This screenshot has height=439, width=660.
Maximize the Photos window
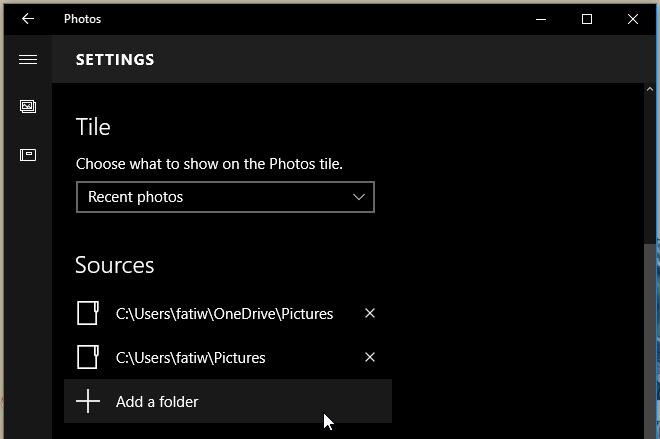point(587,19)
